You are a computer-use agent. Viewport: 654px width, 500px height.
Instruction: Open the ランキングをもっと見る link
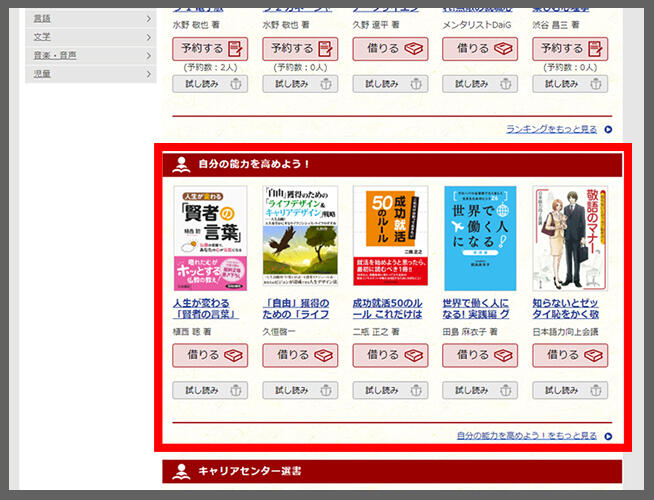(x=551, y=129)
